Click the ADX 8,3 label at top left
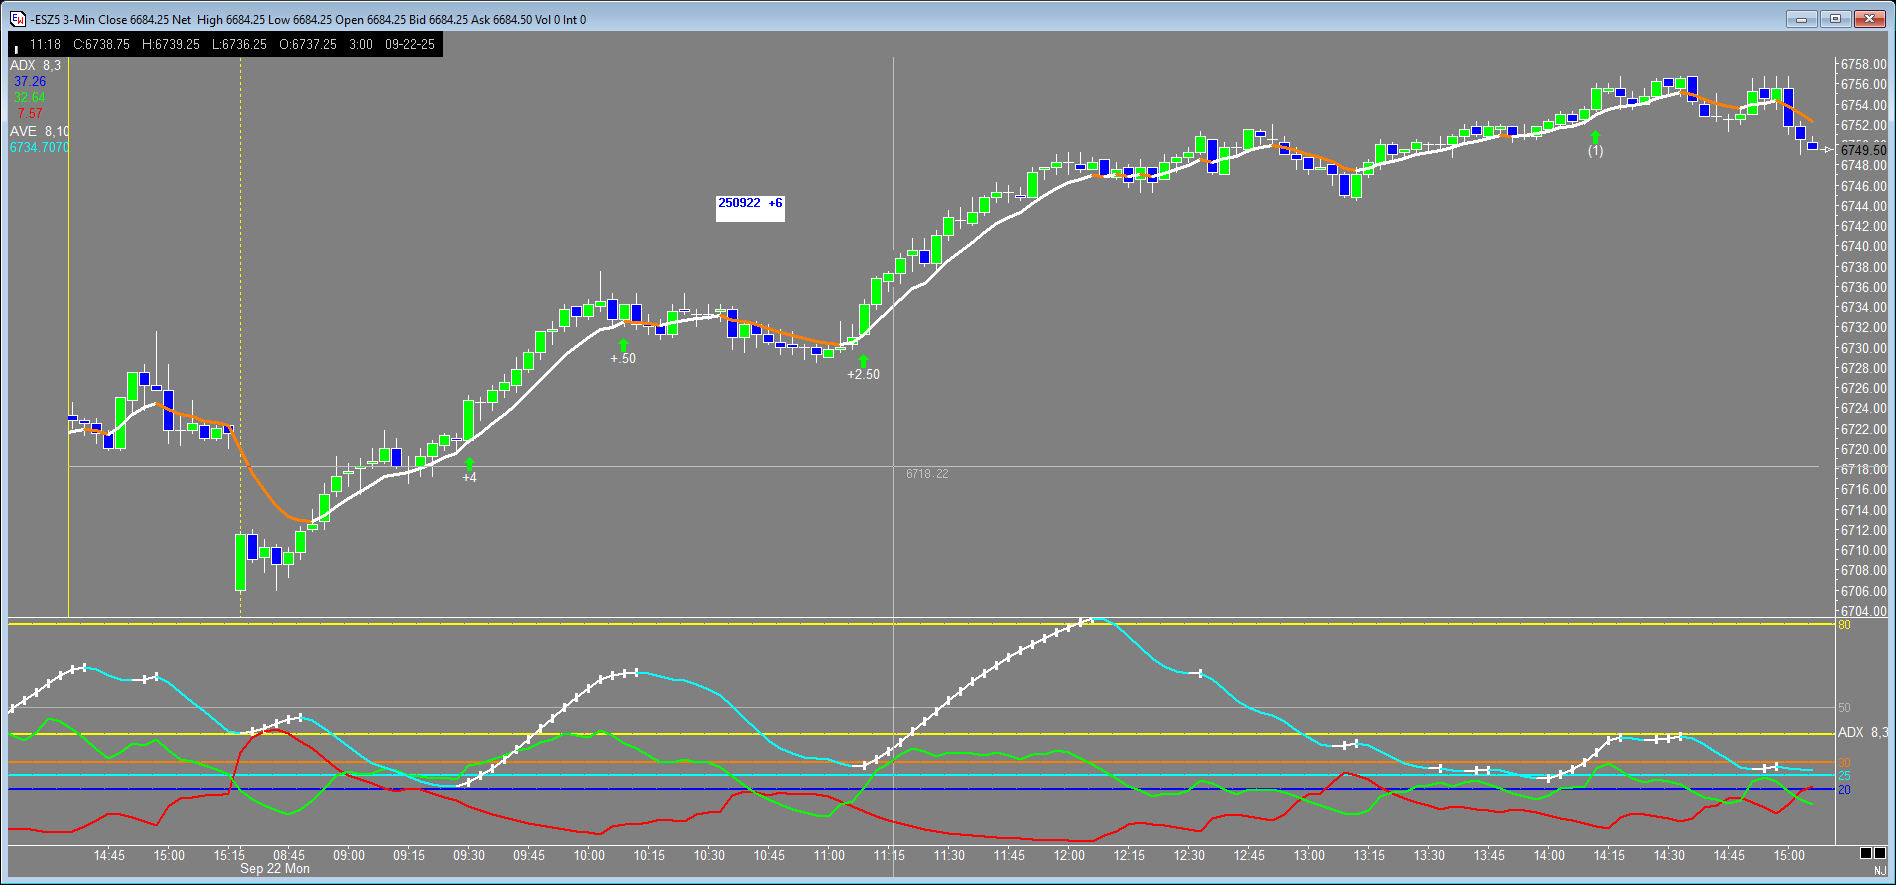 click(35, 65)
